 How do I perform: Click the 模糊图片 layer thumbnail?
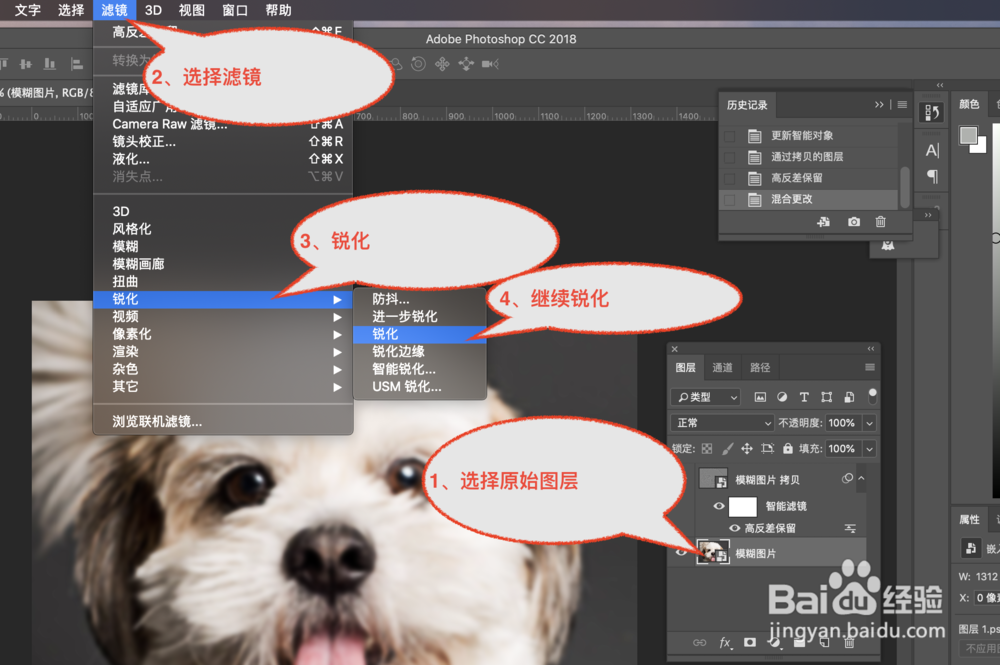[x=711, y=551]
